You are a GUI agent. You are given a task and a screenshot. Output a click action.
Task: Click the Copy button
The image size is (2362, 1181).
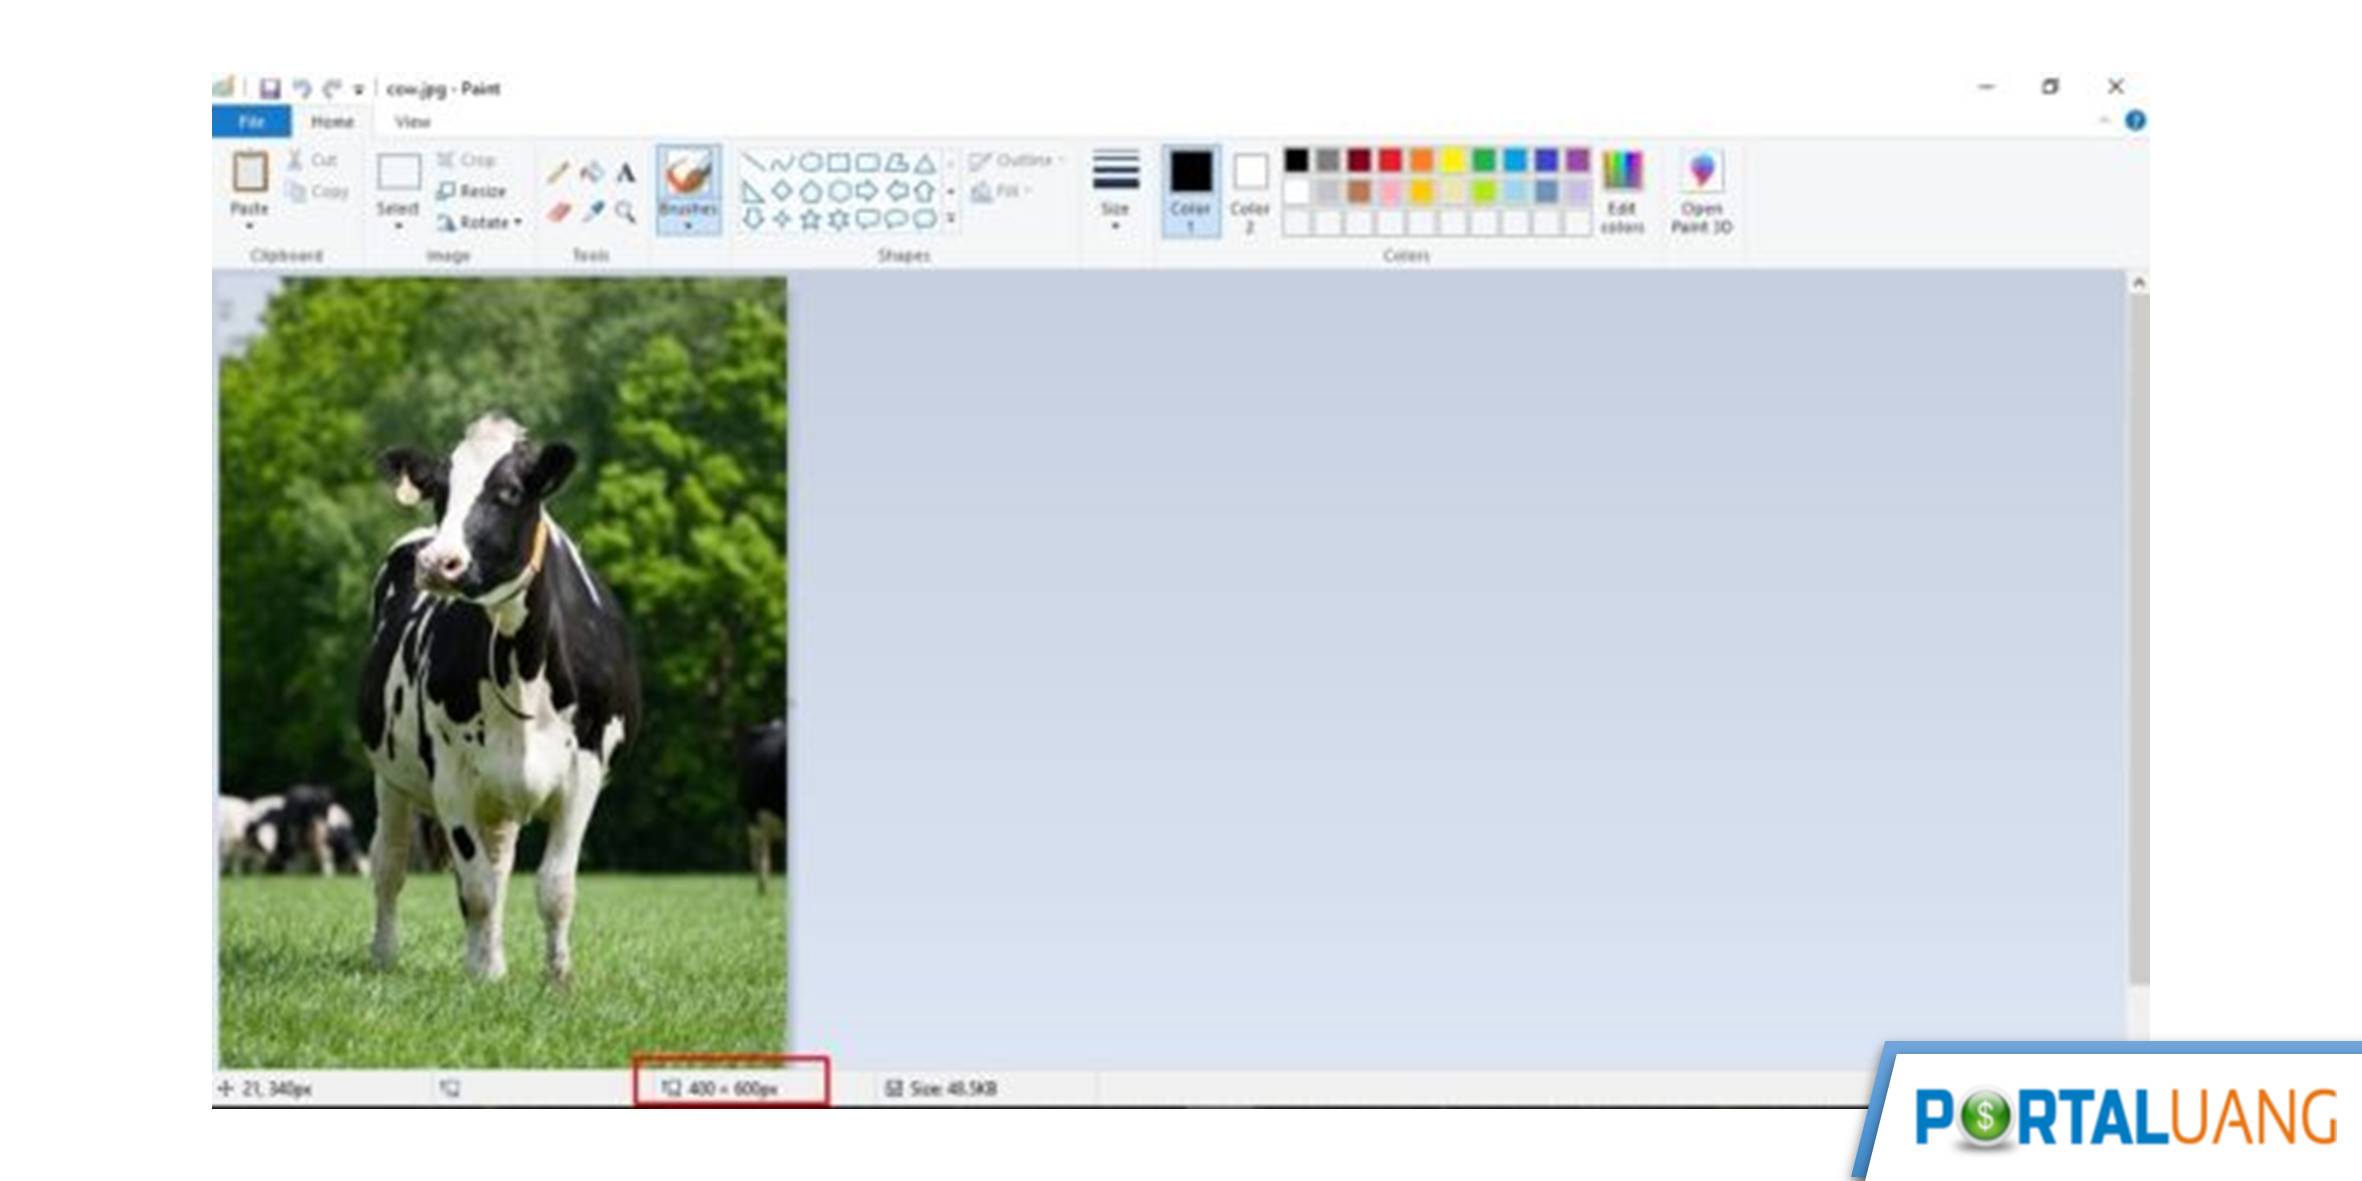317,191
